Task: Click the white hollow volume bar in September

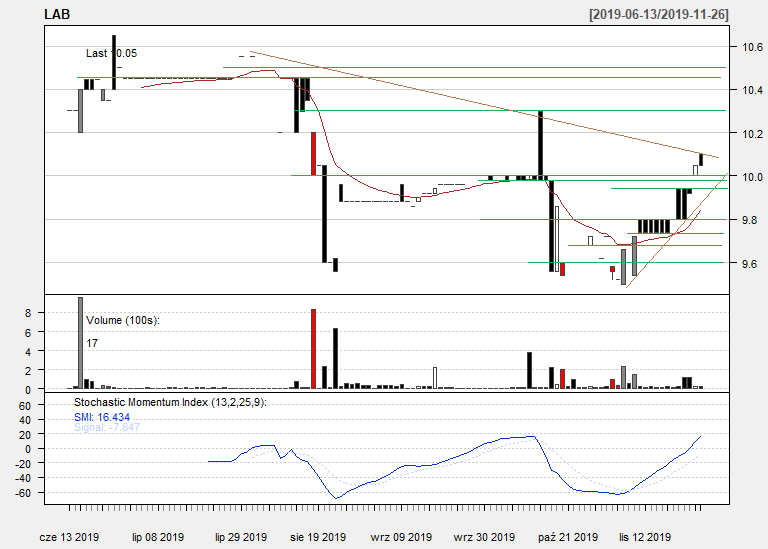Action: [x=434, y=378]
